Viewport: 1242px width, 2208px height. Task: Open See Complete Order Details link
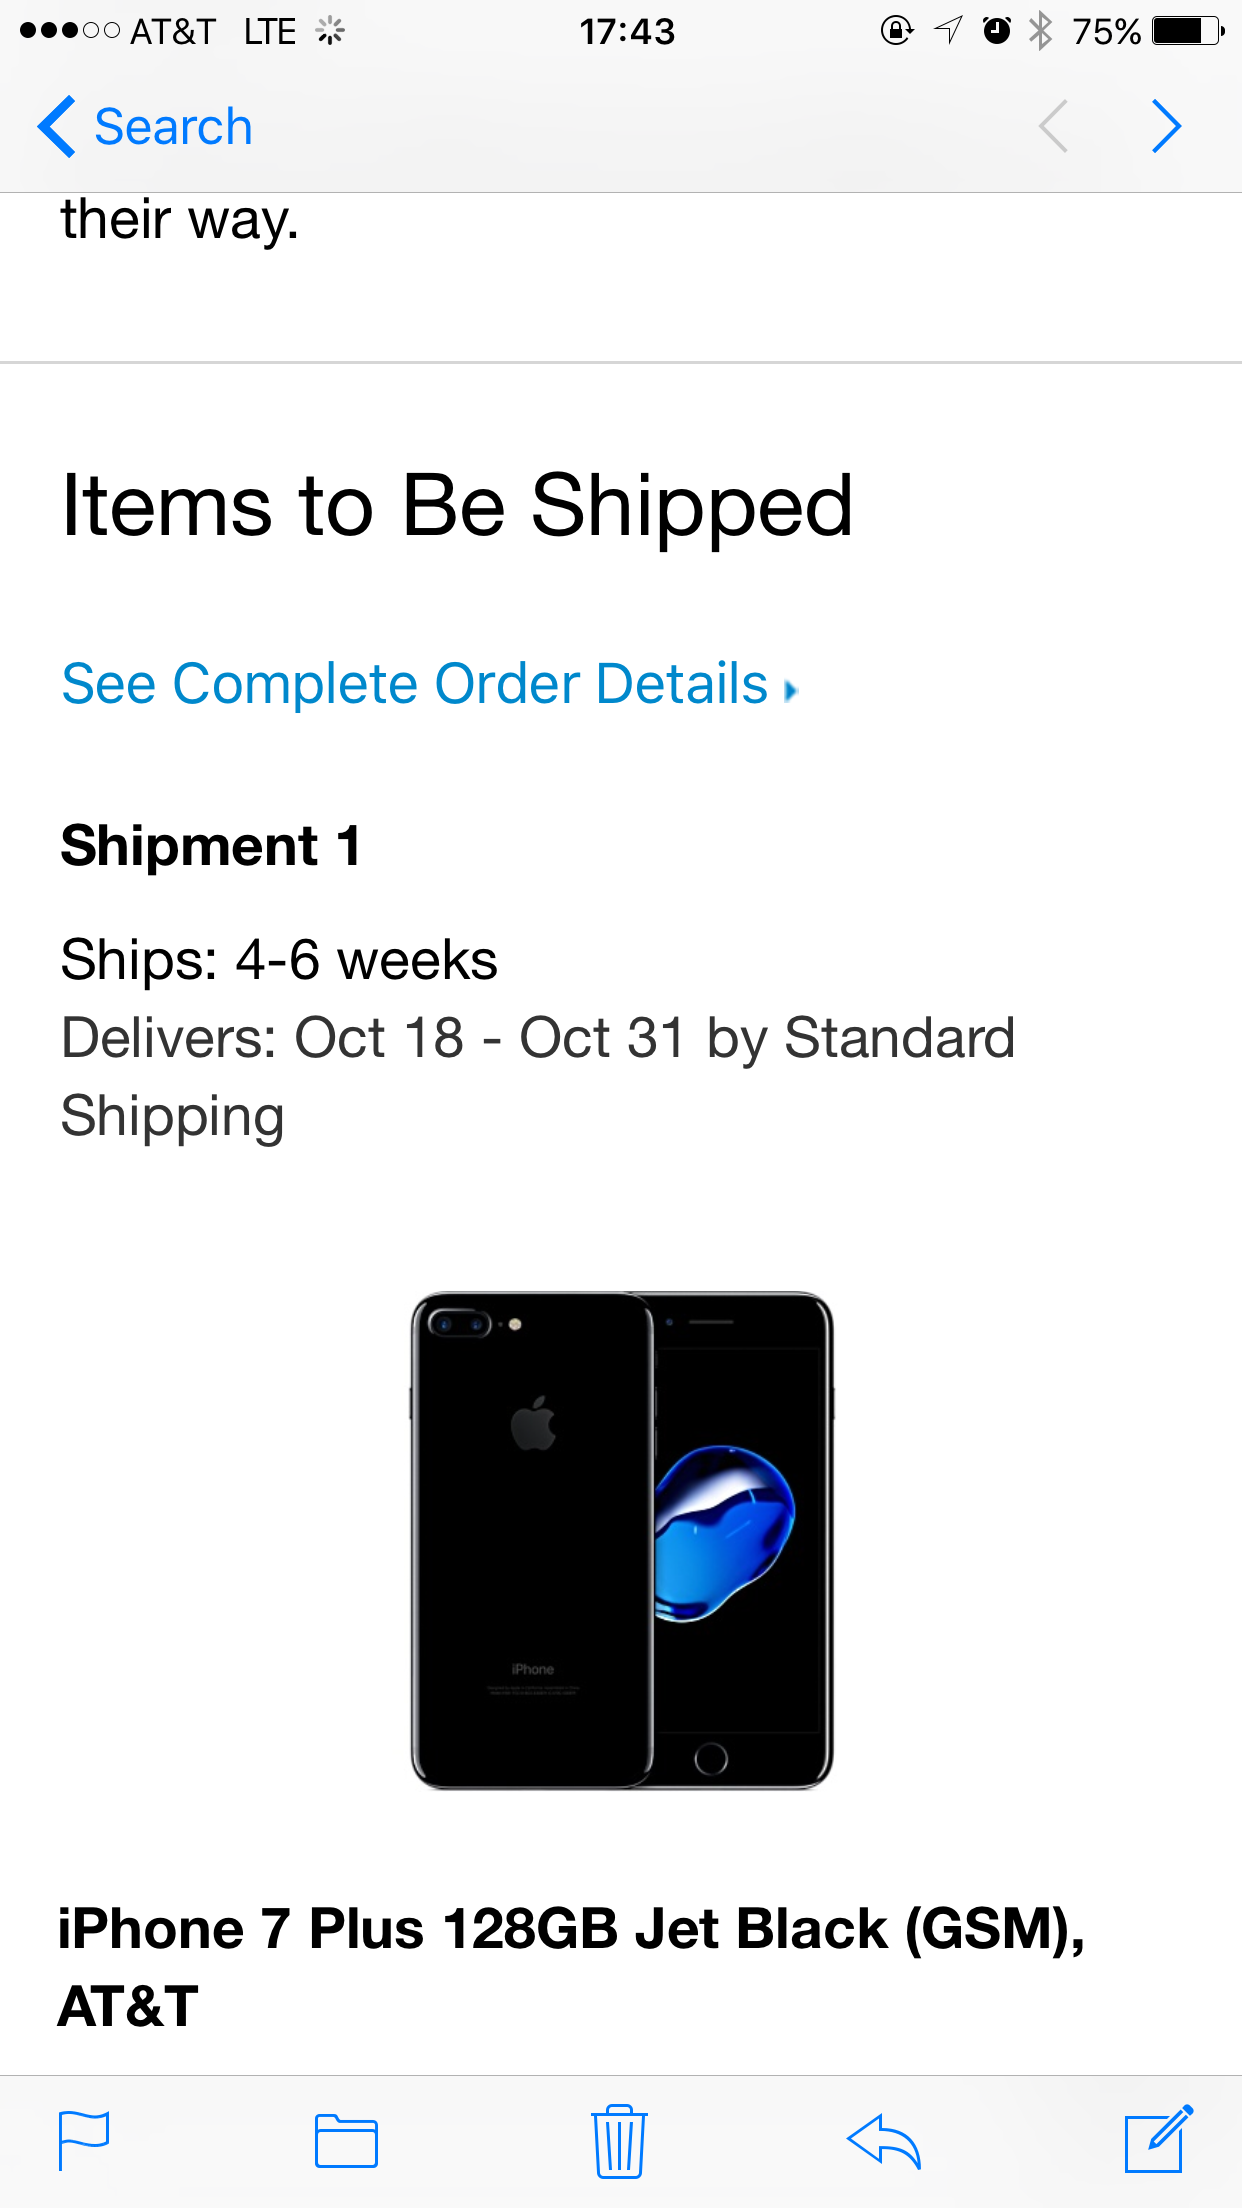pos(414,684)
